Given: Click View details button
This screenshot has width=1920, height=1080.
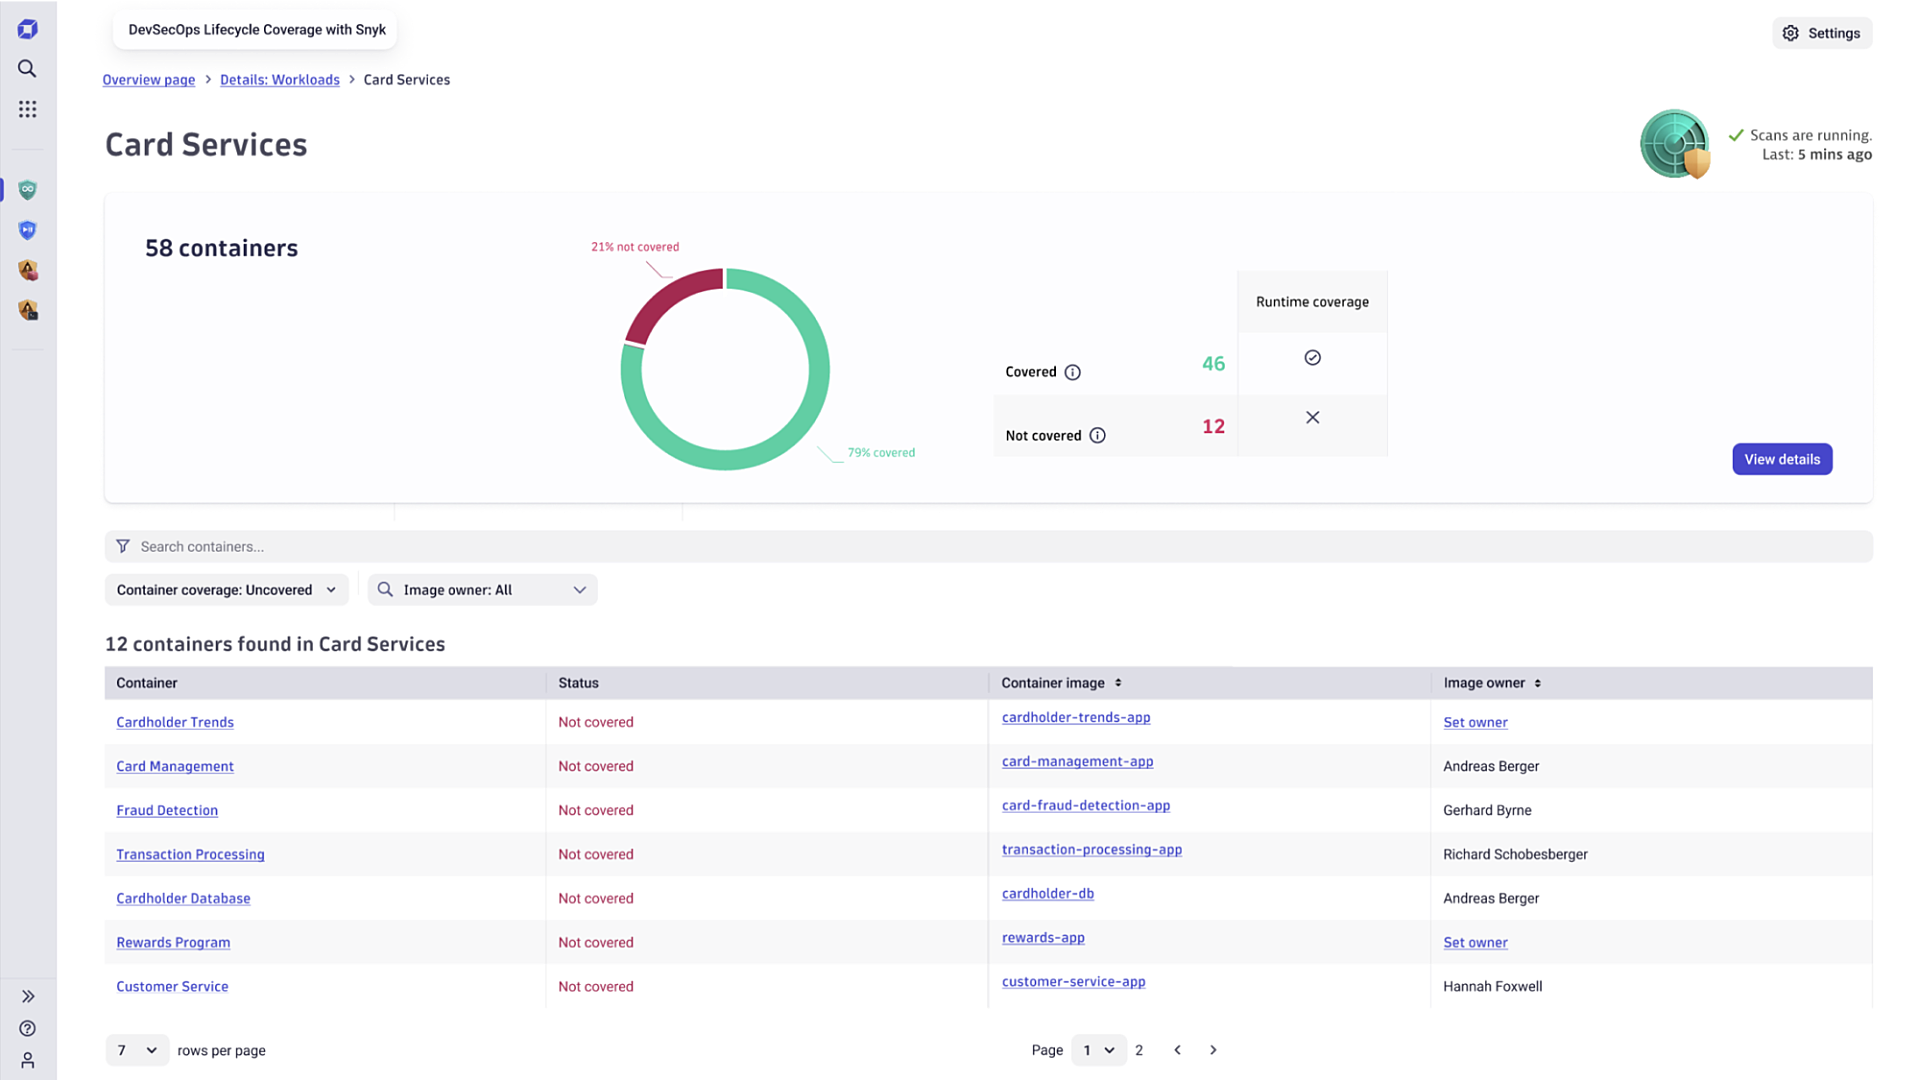Looking at the screenshot, I should (1782, 459).
